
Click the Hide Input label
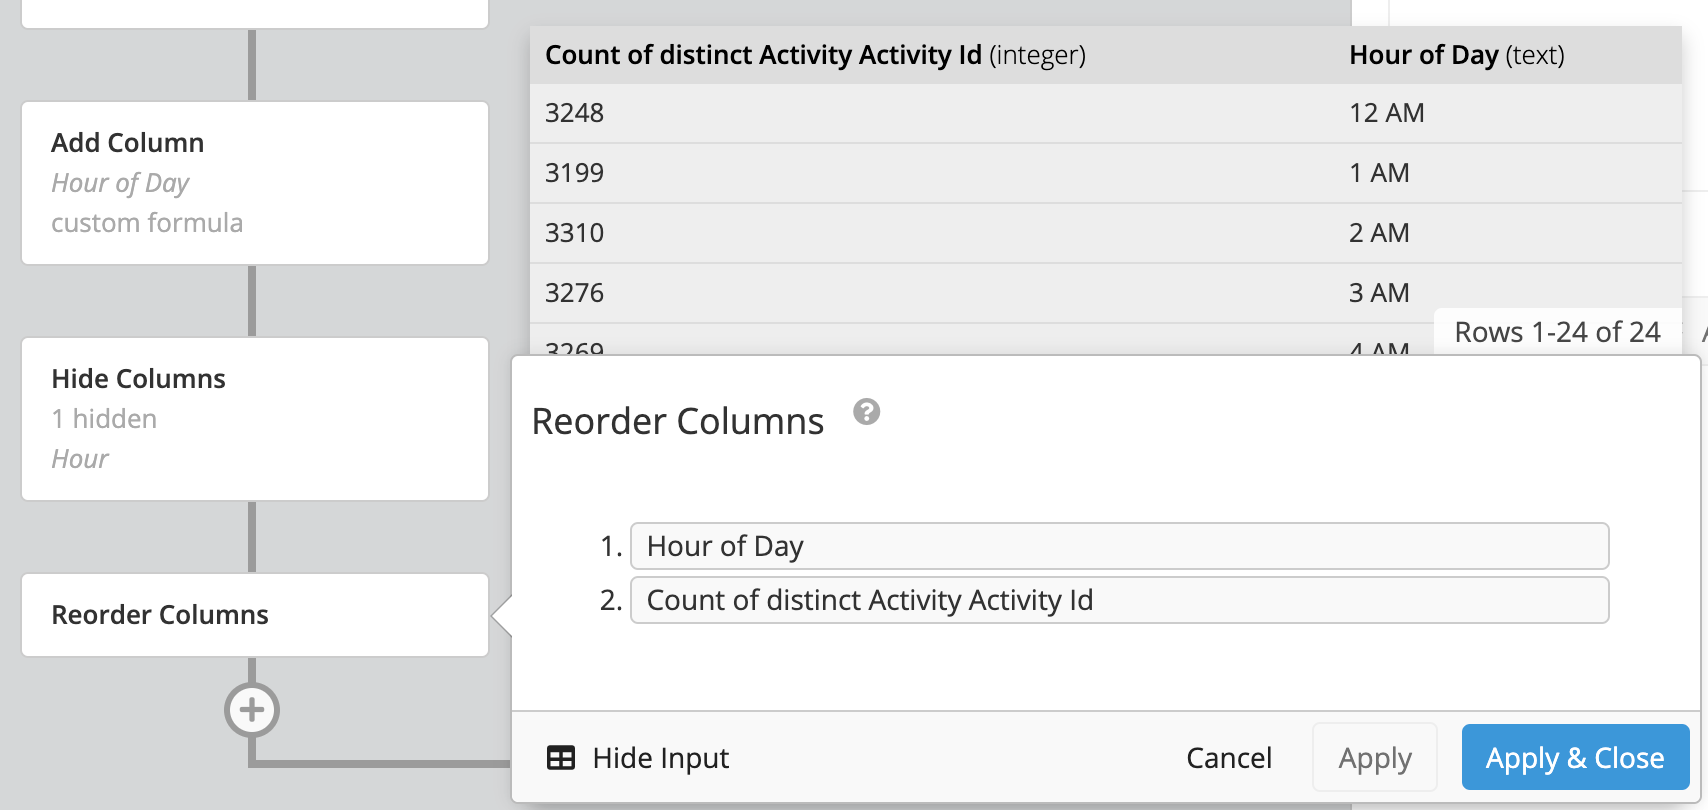point(661,758)
